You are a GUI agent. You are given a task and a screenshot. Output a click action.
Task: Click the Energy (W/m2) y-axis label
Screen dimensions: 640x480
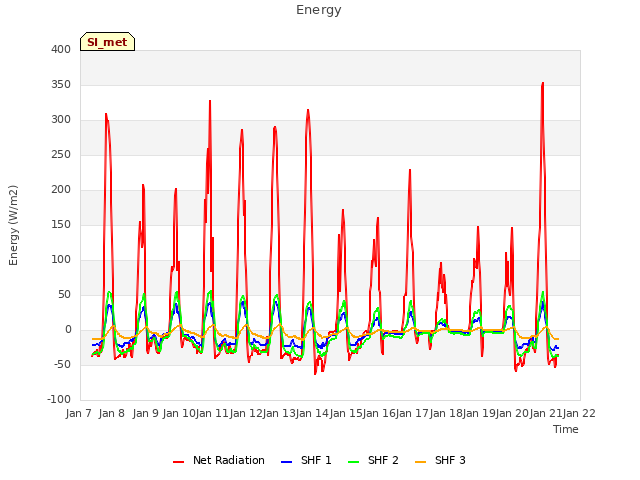pos(13,225)
